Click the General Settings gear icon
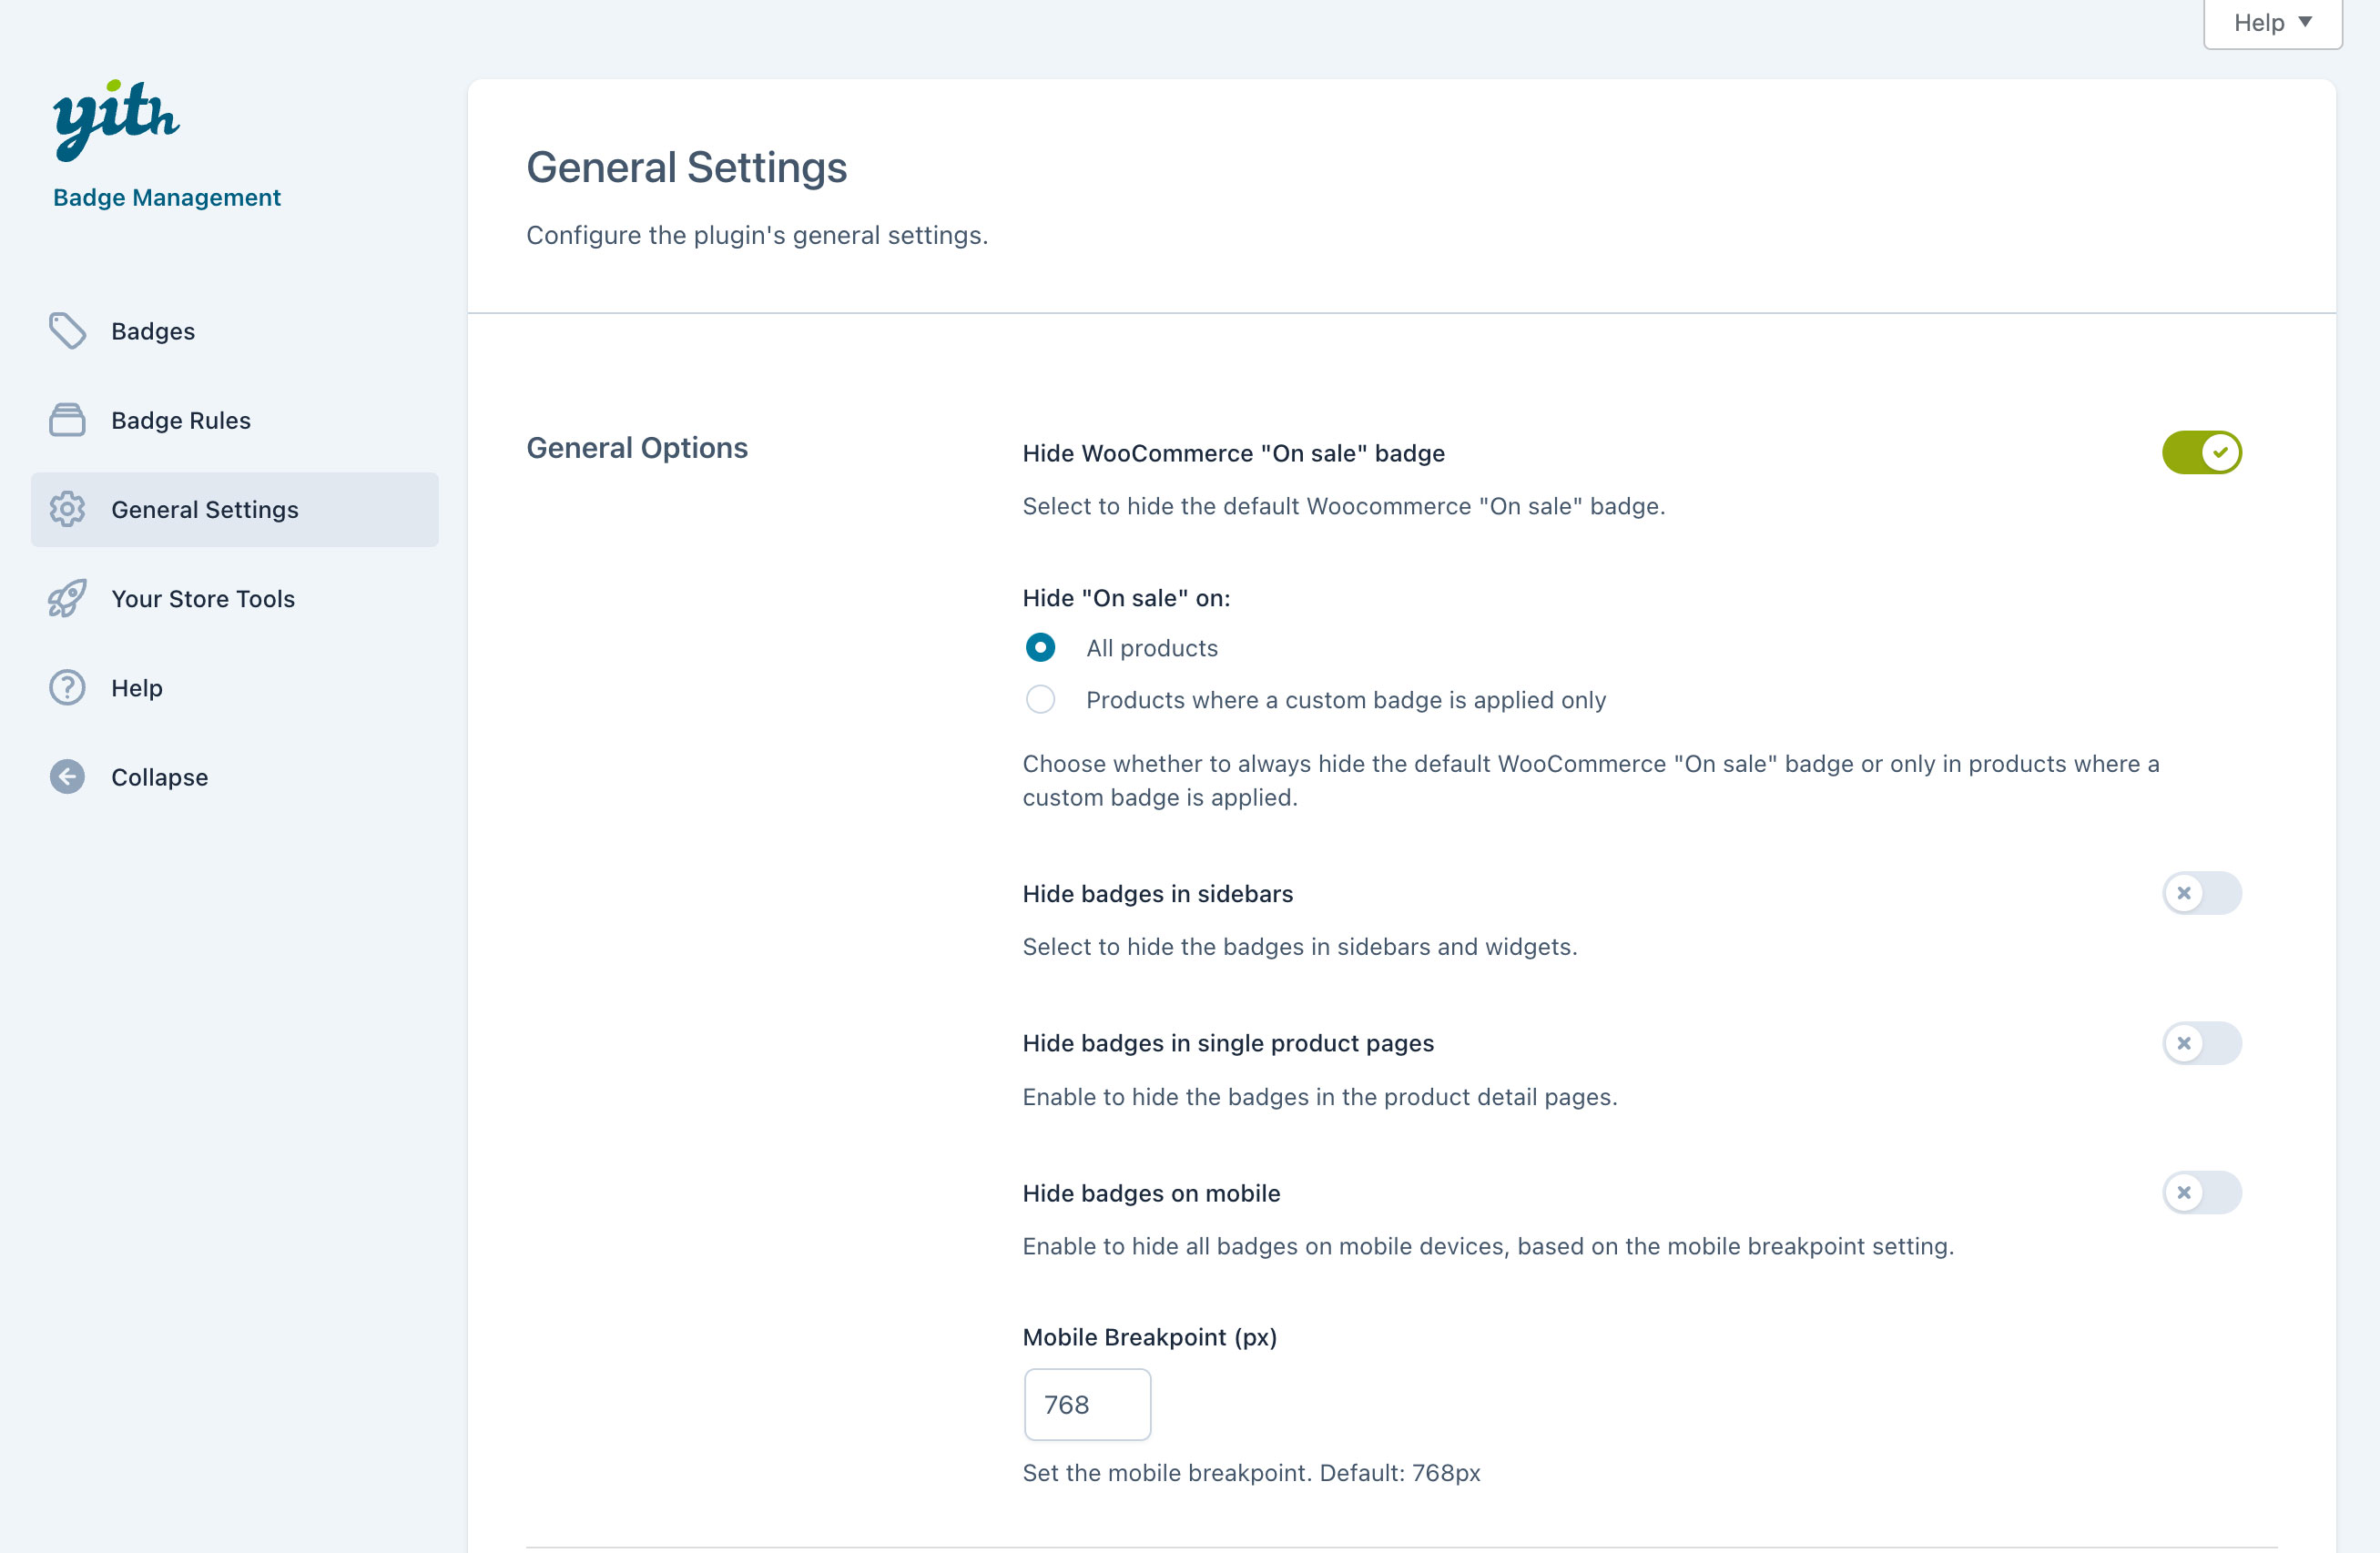Viewport: 2380px width, 1553px height. coord(67,509)
